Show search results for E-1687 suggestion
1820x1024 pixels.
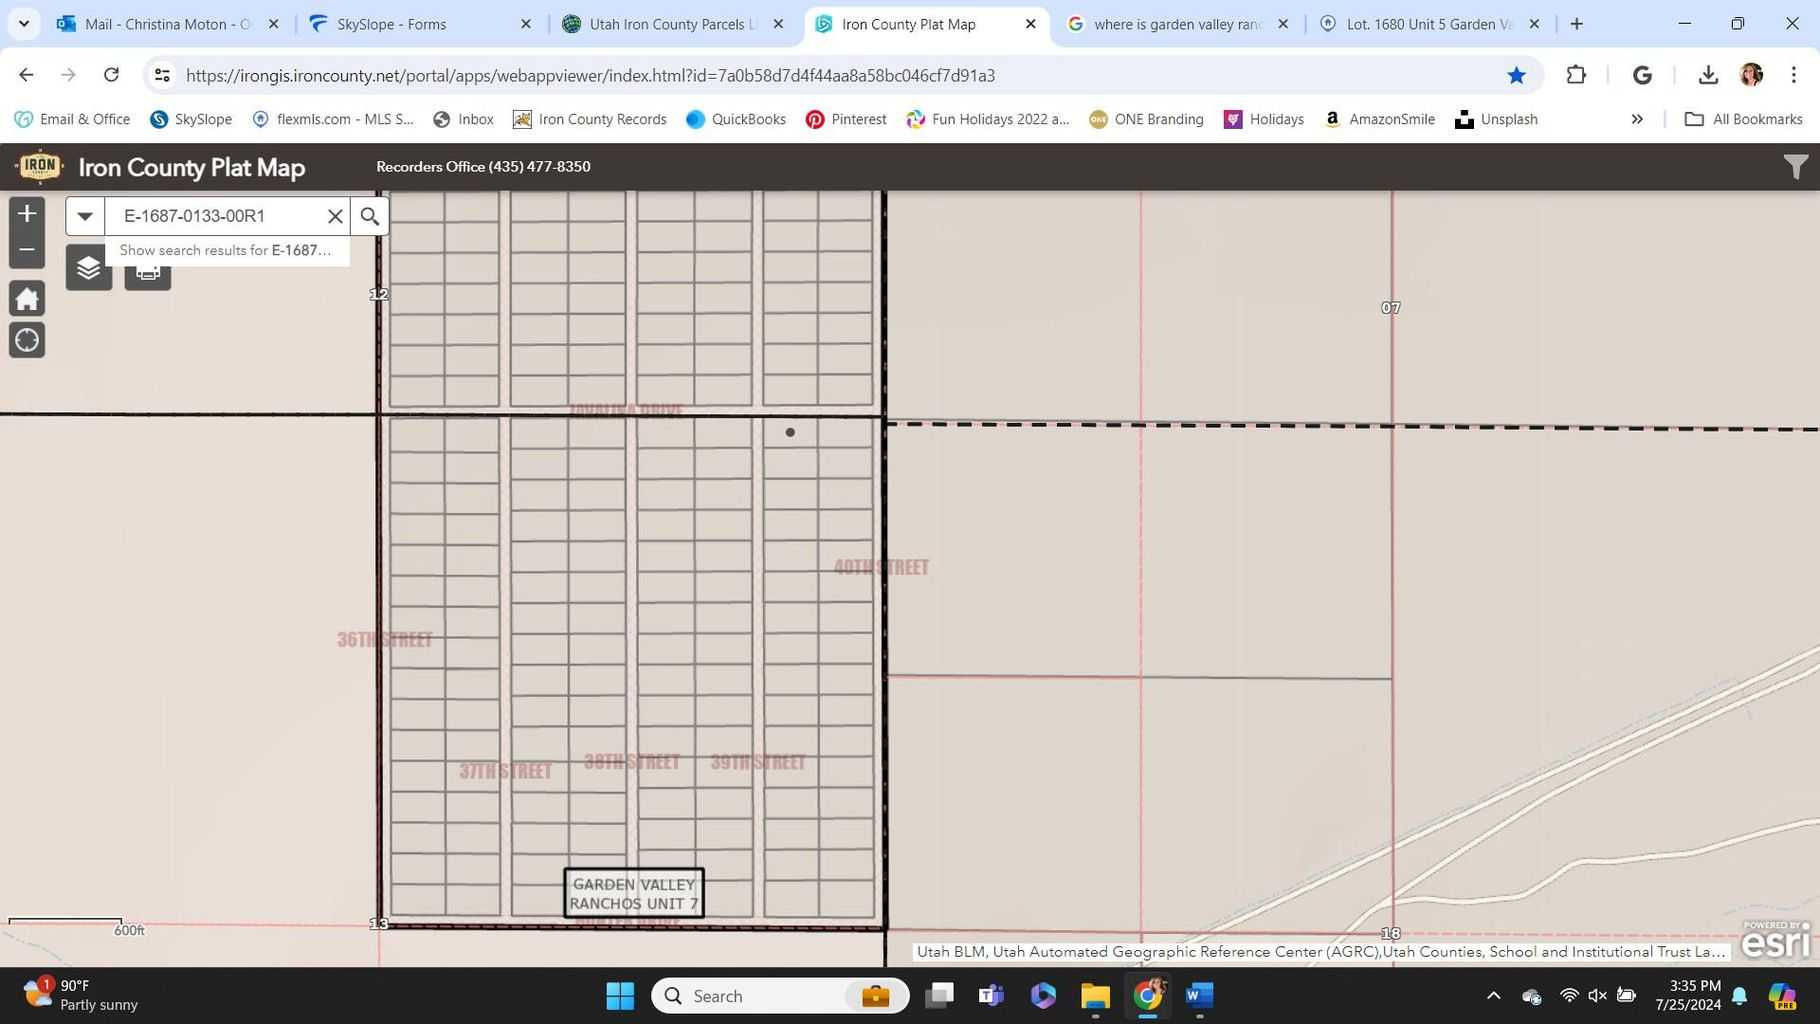(226, 250)
